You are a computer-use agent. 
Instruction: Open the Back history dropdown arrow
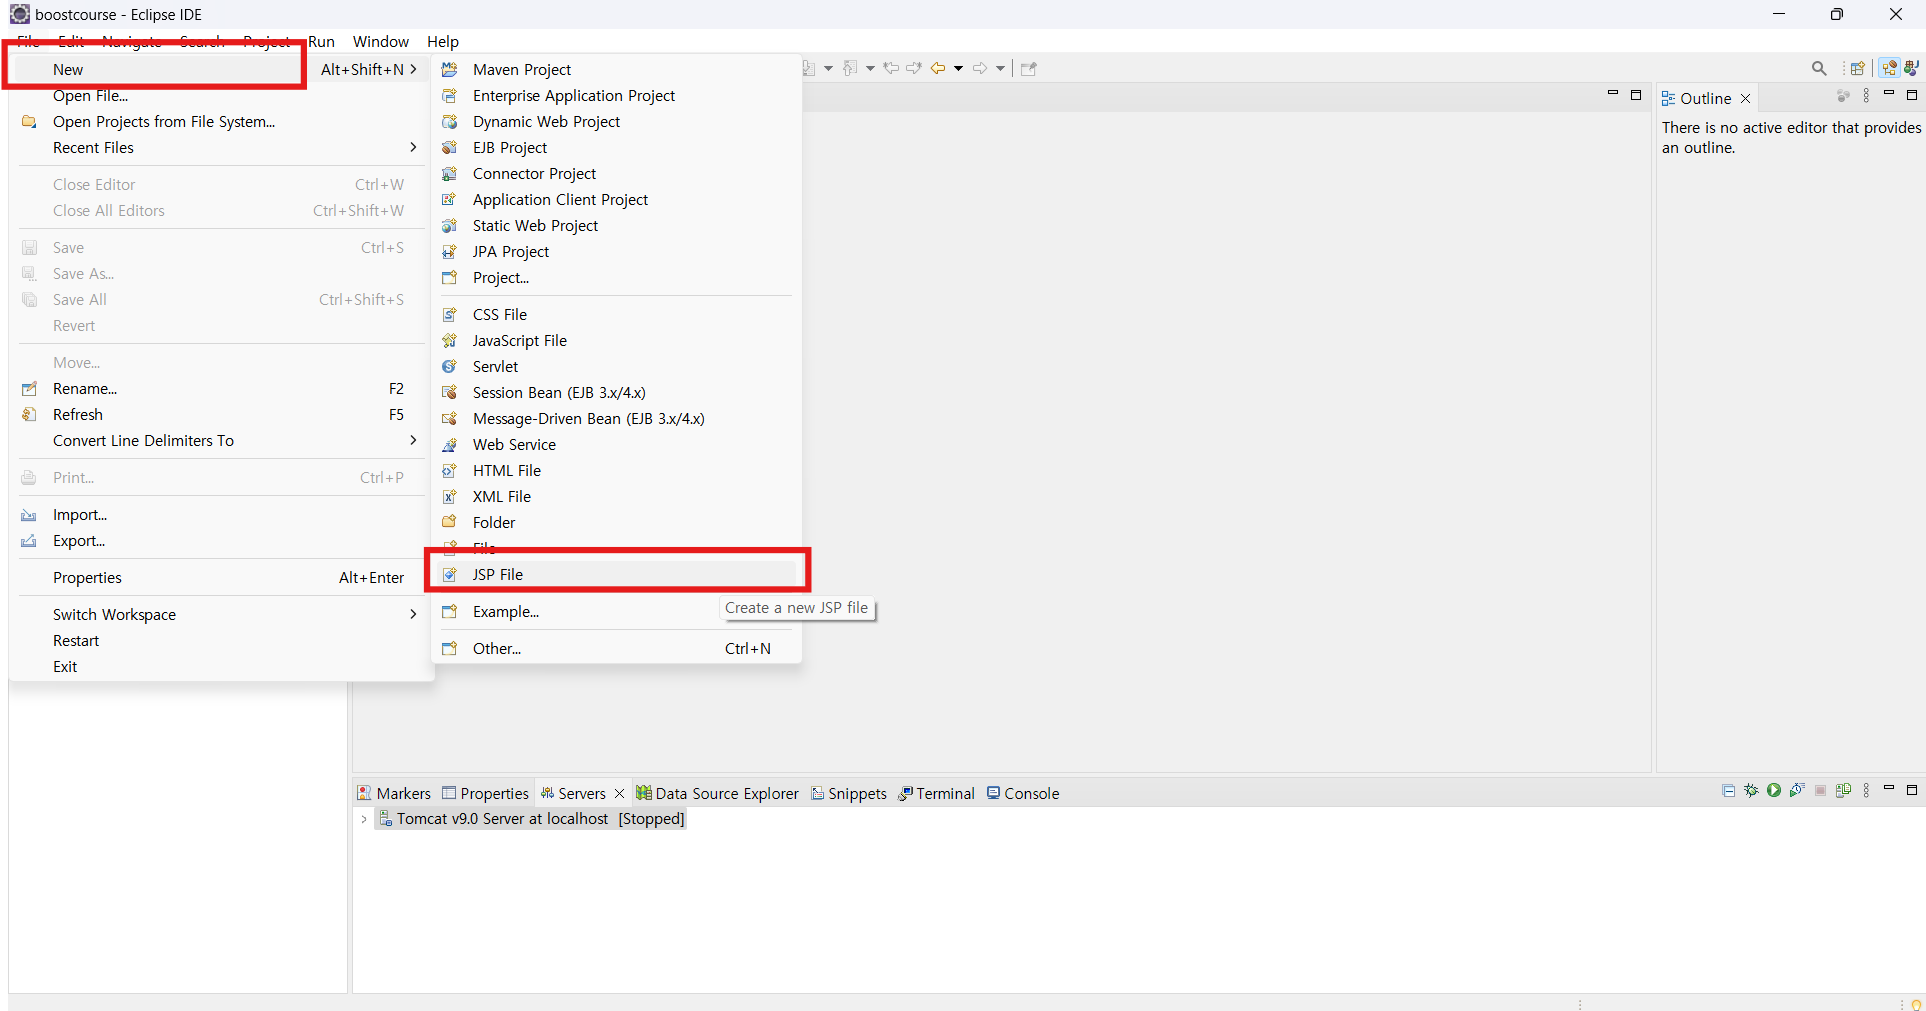(958, 68)
